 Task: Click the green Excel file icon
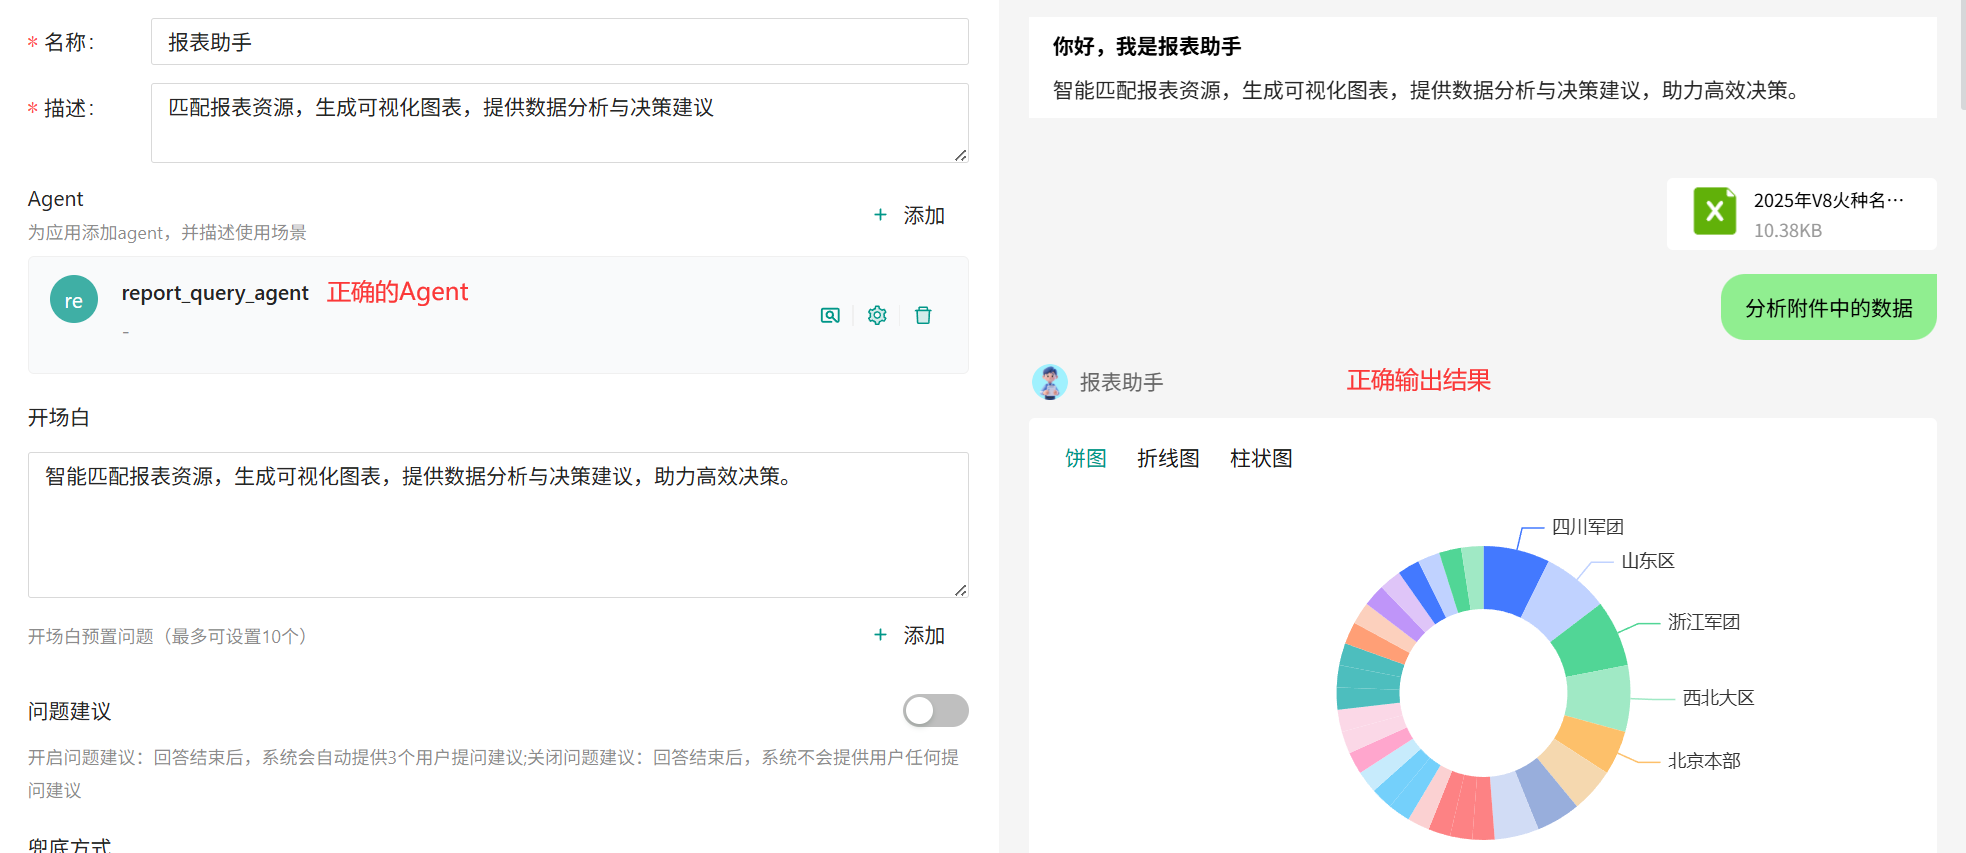point(1714,212)
